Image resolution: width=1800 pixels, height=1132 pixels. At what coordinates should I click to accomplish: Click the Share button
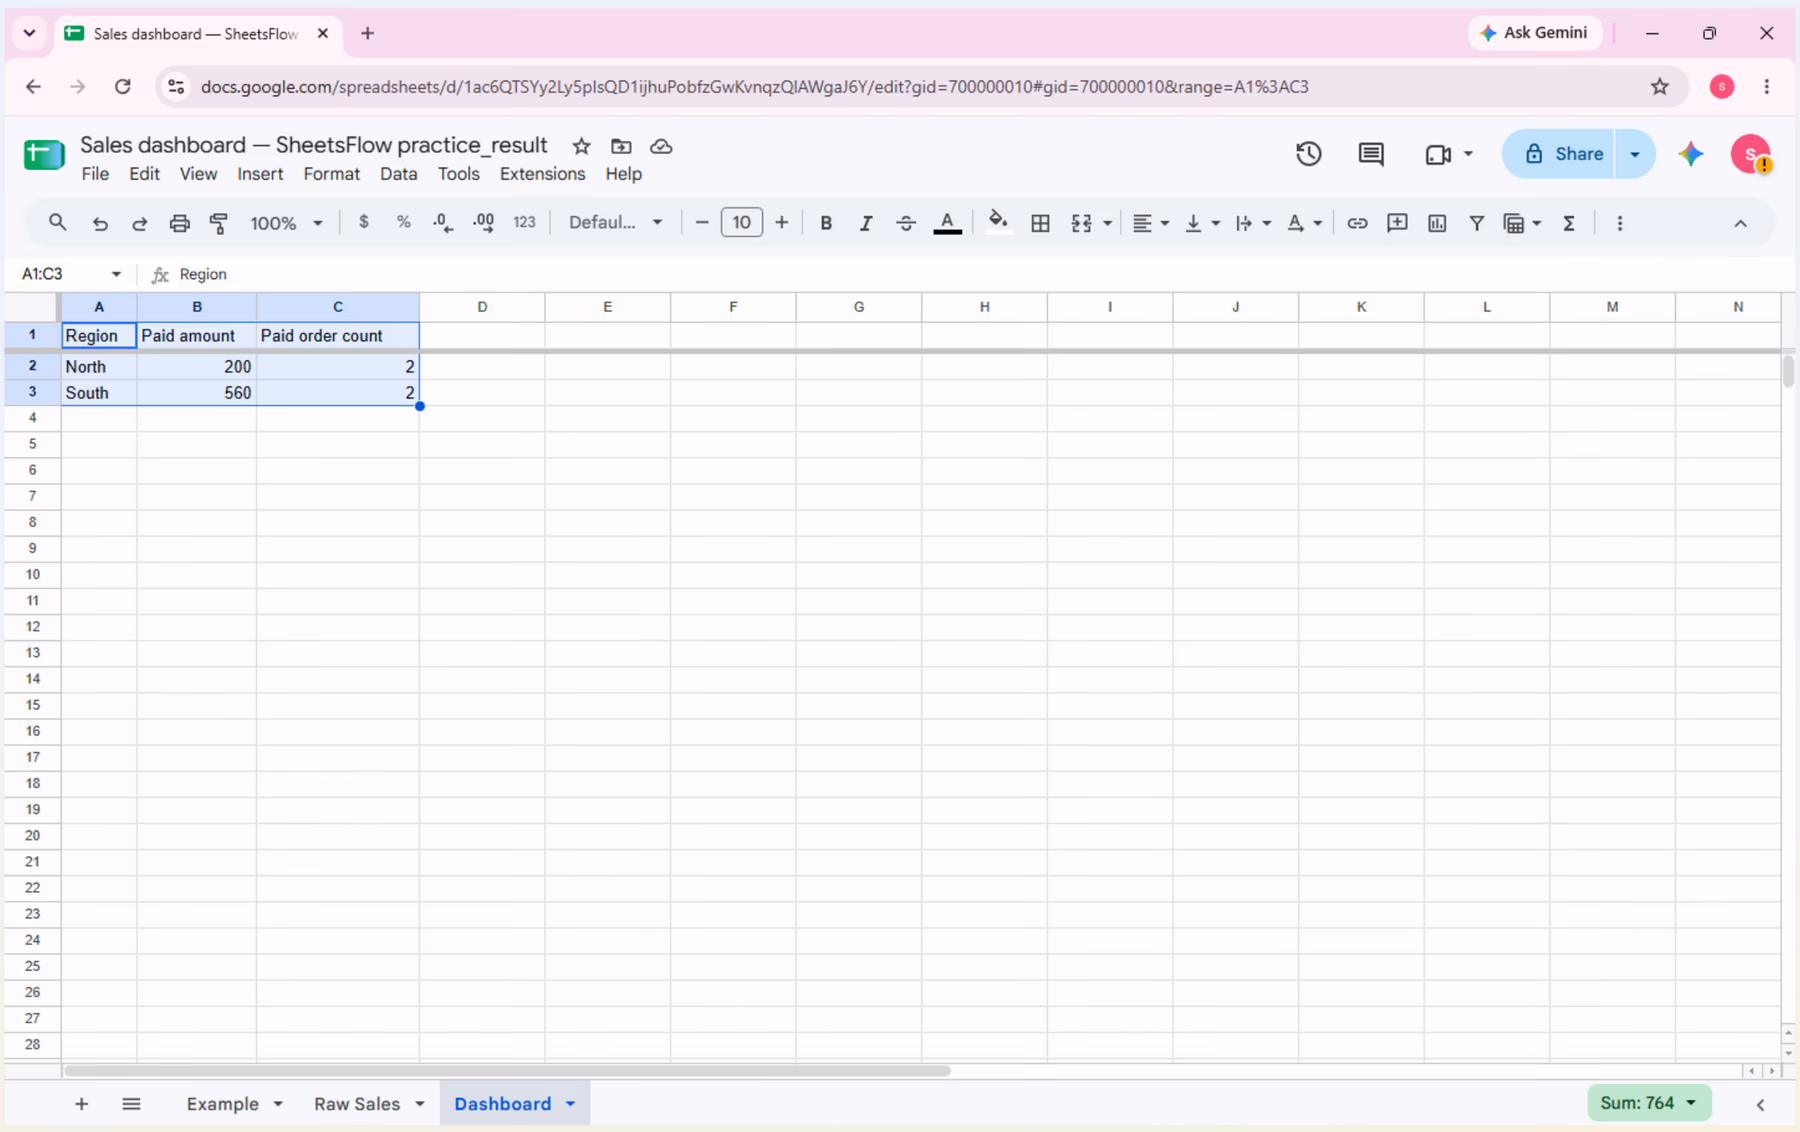coord(1559,154)
